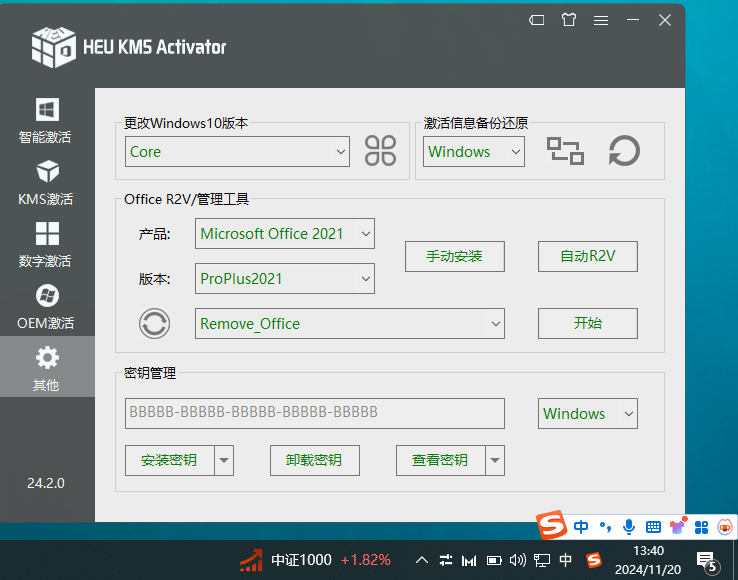
Task: Click the circular refresh icon beside Remove_Office
Action: (154, 323)
